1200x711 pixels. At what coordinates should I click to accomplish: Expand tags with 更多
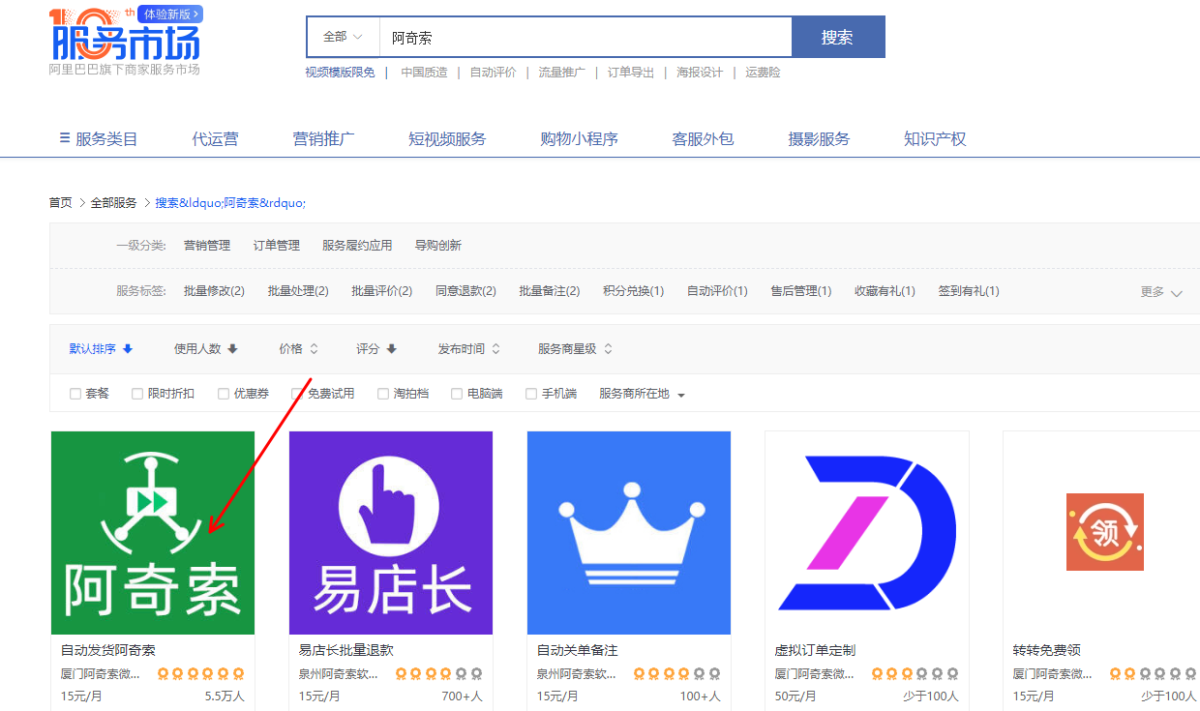coord(1161,292)
